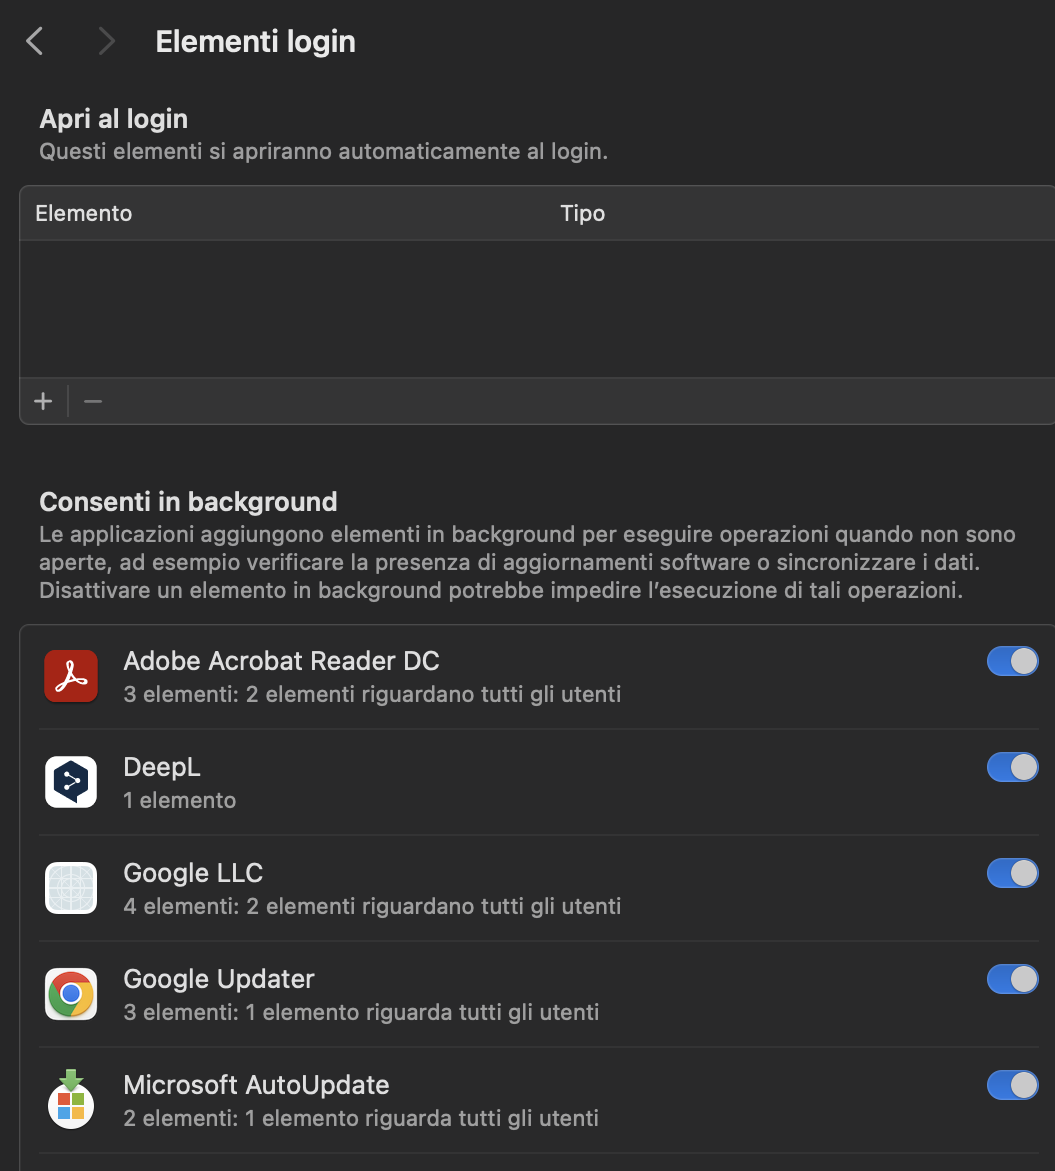Toggle off Google Updater background activity
Screen dimensions: 1055x1171
point(1012,979)
